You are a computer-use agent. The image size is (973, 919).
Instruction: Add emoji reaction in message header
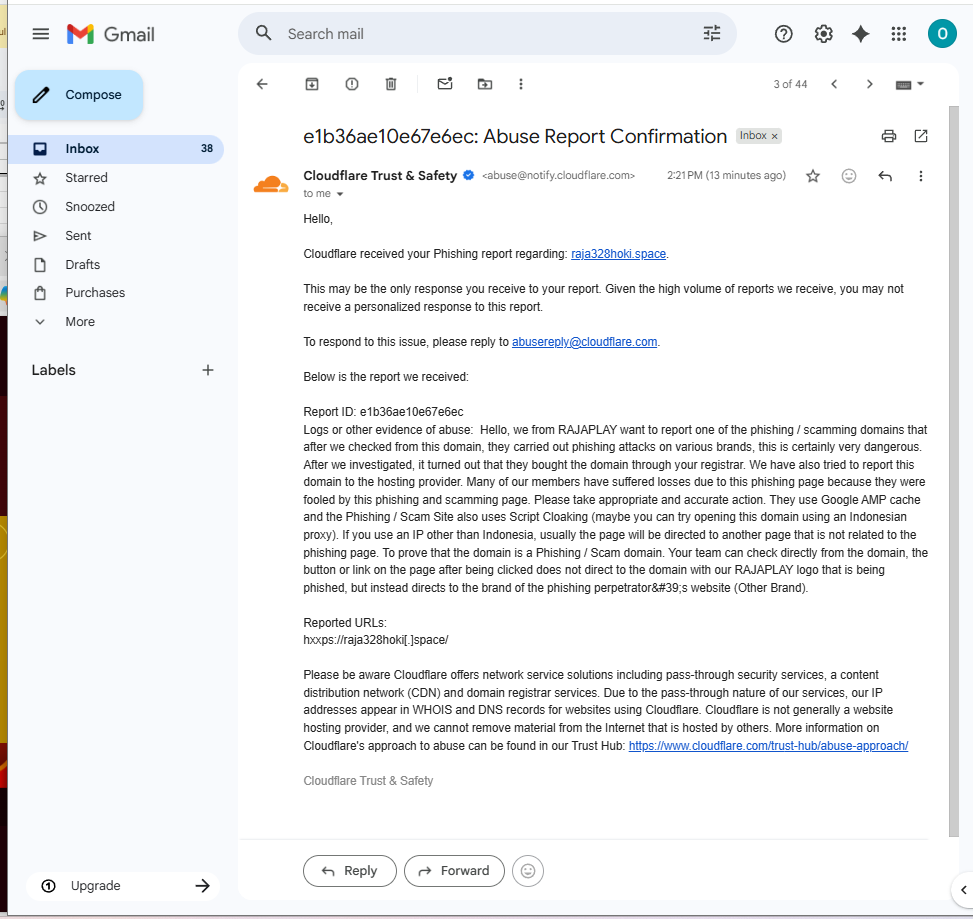[x=849, y=176]
